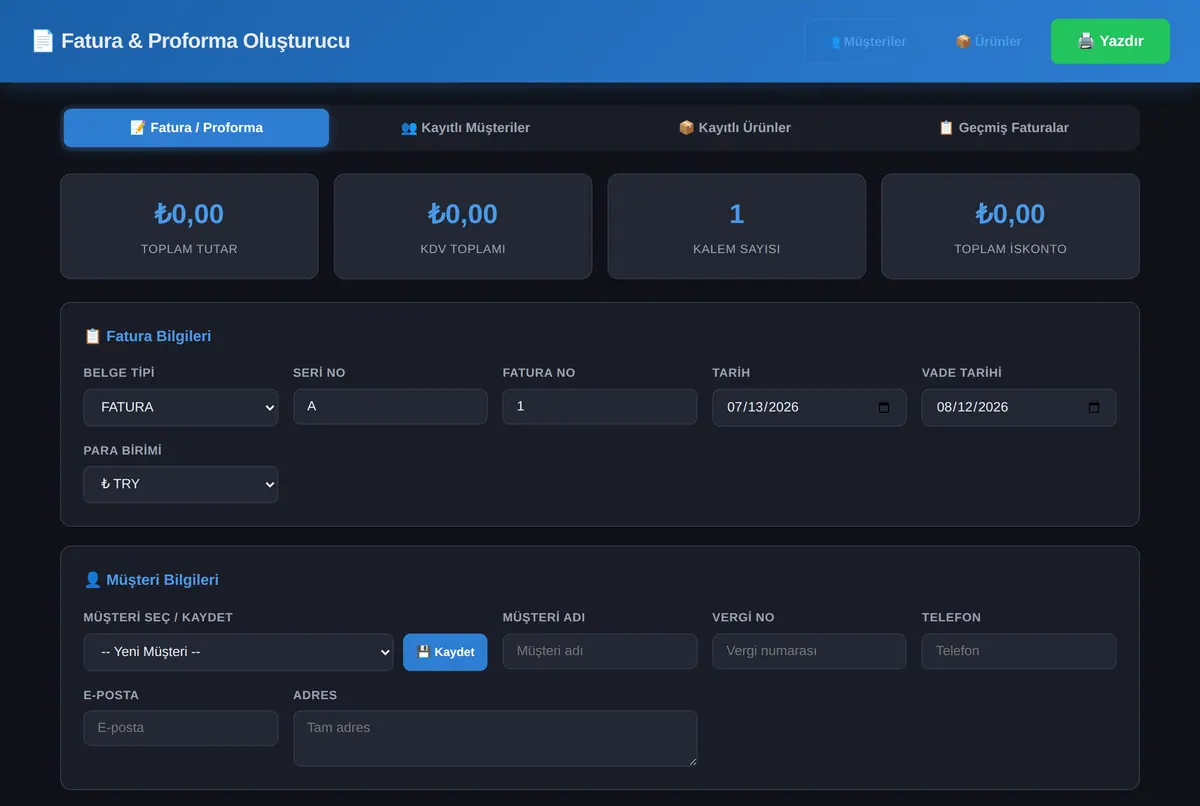Viewport: 1200px width, 806px height.
Task: Click the Ürünler header button
Action: coord(988,41)
